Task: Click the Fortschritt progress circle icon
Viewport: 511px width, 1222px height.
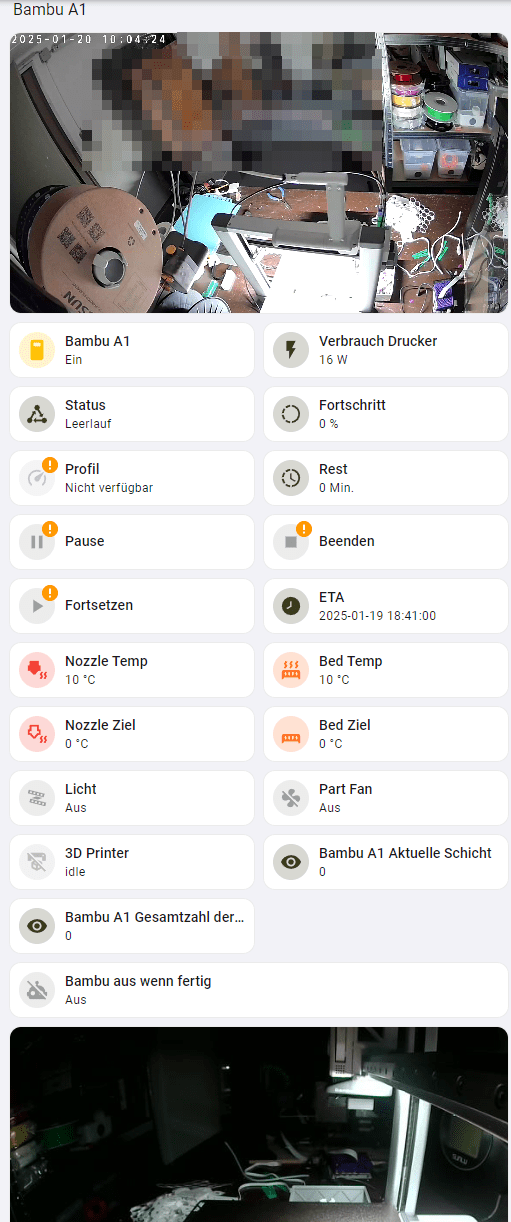Action: pos(291,414)
